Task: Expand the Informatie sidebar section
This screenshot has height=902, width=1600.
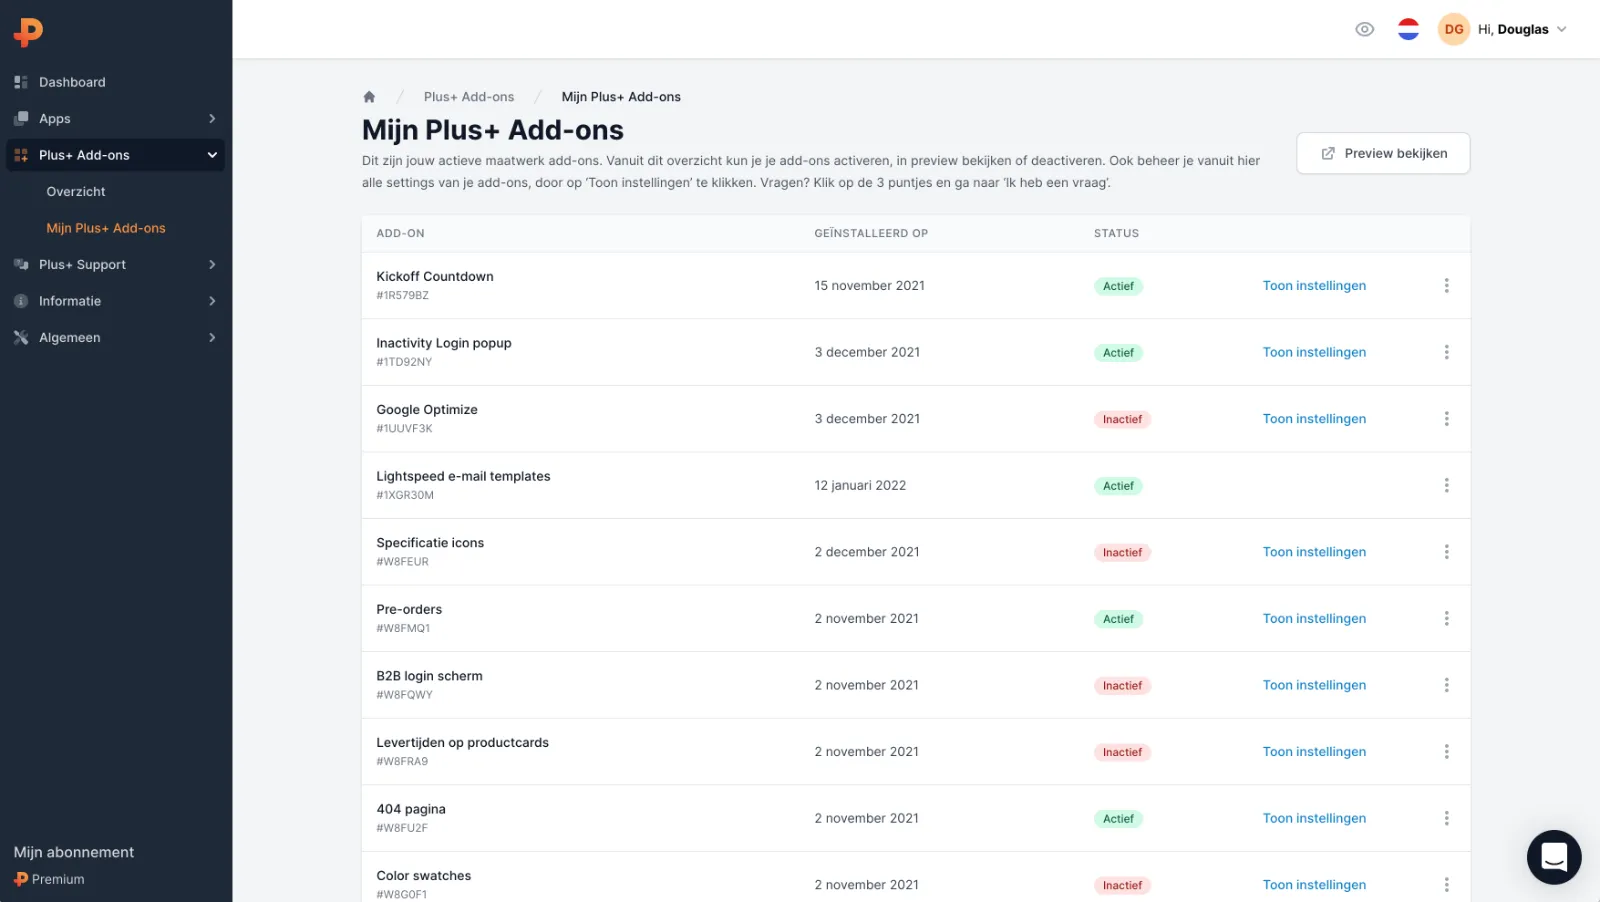Action: (x=116, y=301)
